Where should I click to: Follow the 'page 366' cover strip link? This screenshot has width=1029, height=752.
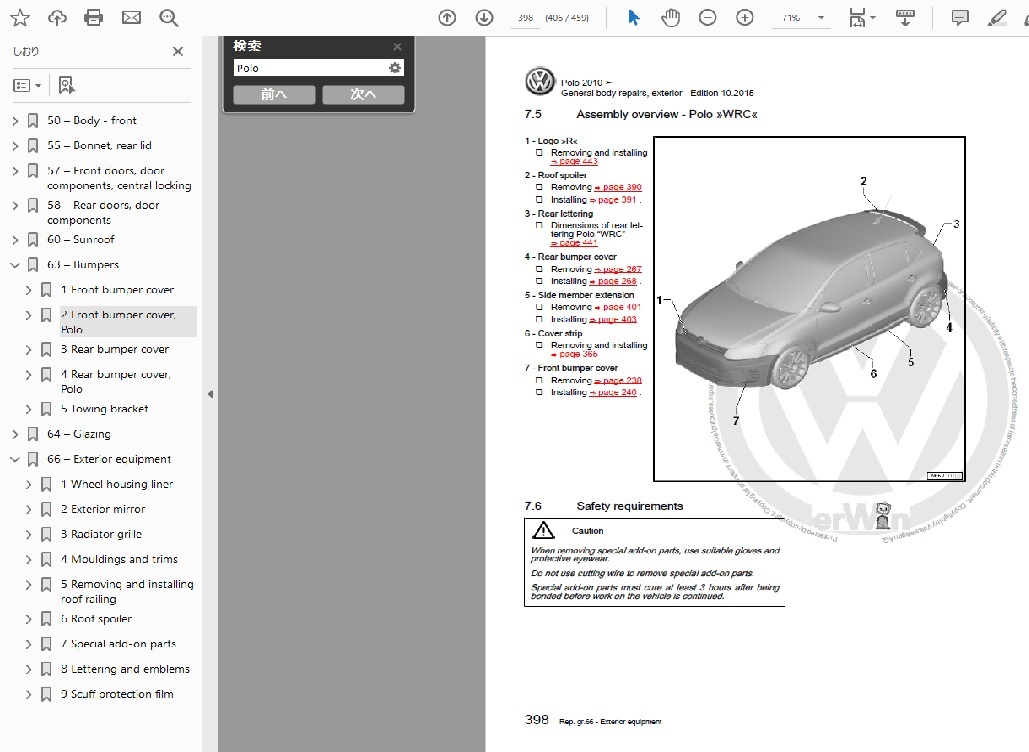[x=574, y=354]
